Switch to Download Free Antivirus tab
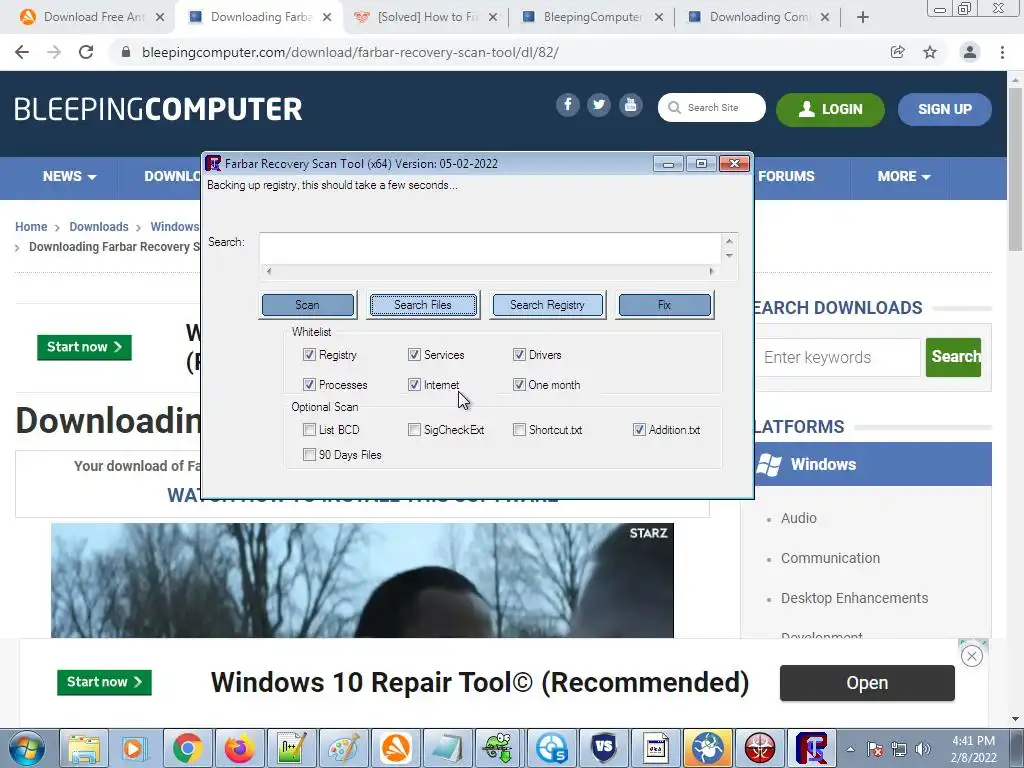The image size is (1024, 768). click(x=91, y=17)
